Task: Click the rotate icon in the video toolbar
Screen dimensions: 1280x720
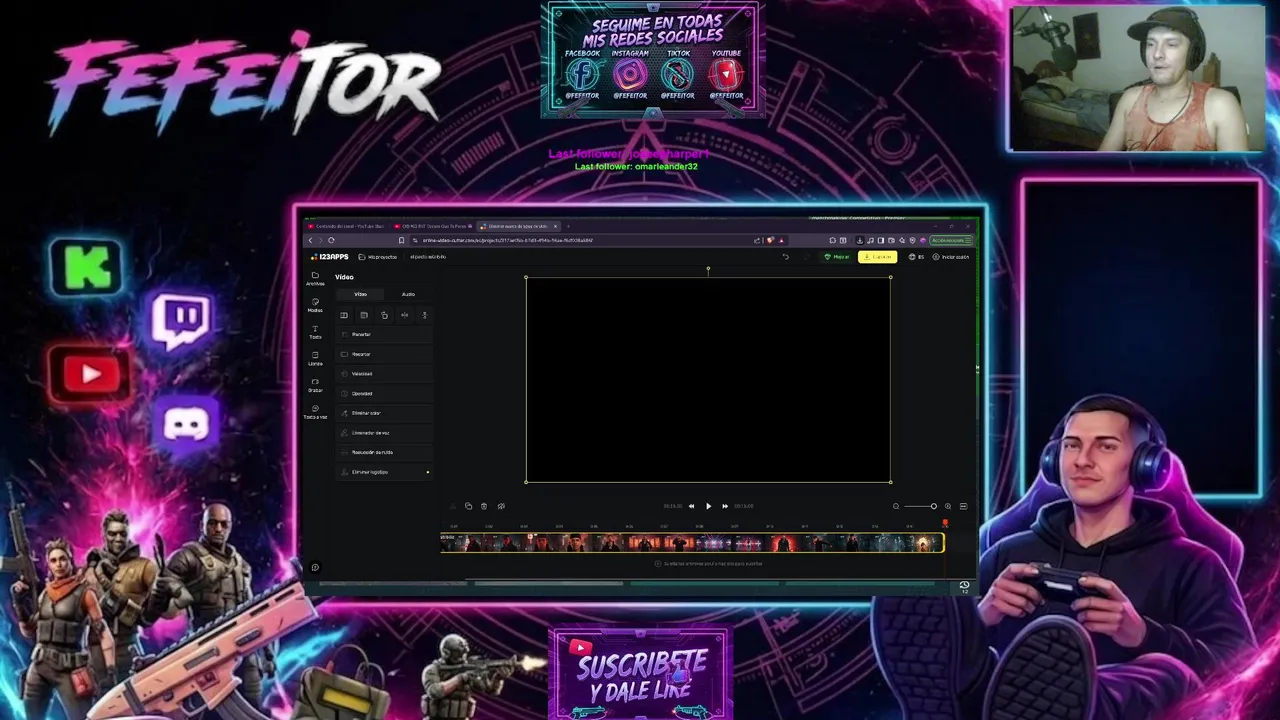Action: [384, 315]
